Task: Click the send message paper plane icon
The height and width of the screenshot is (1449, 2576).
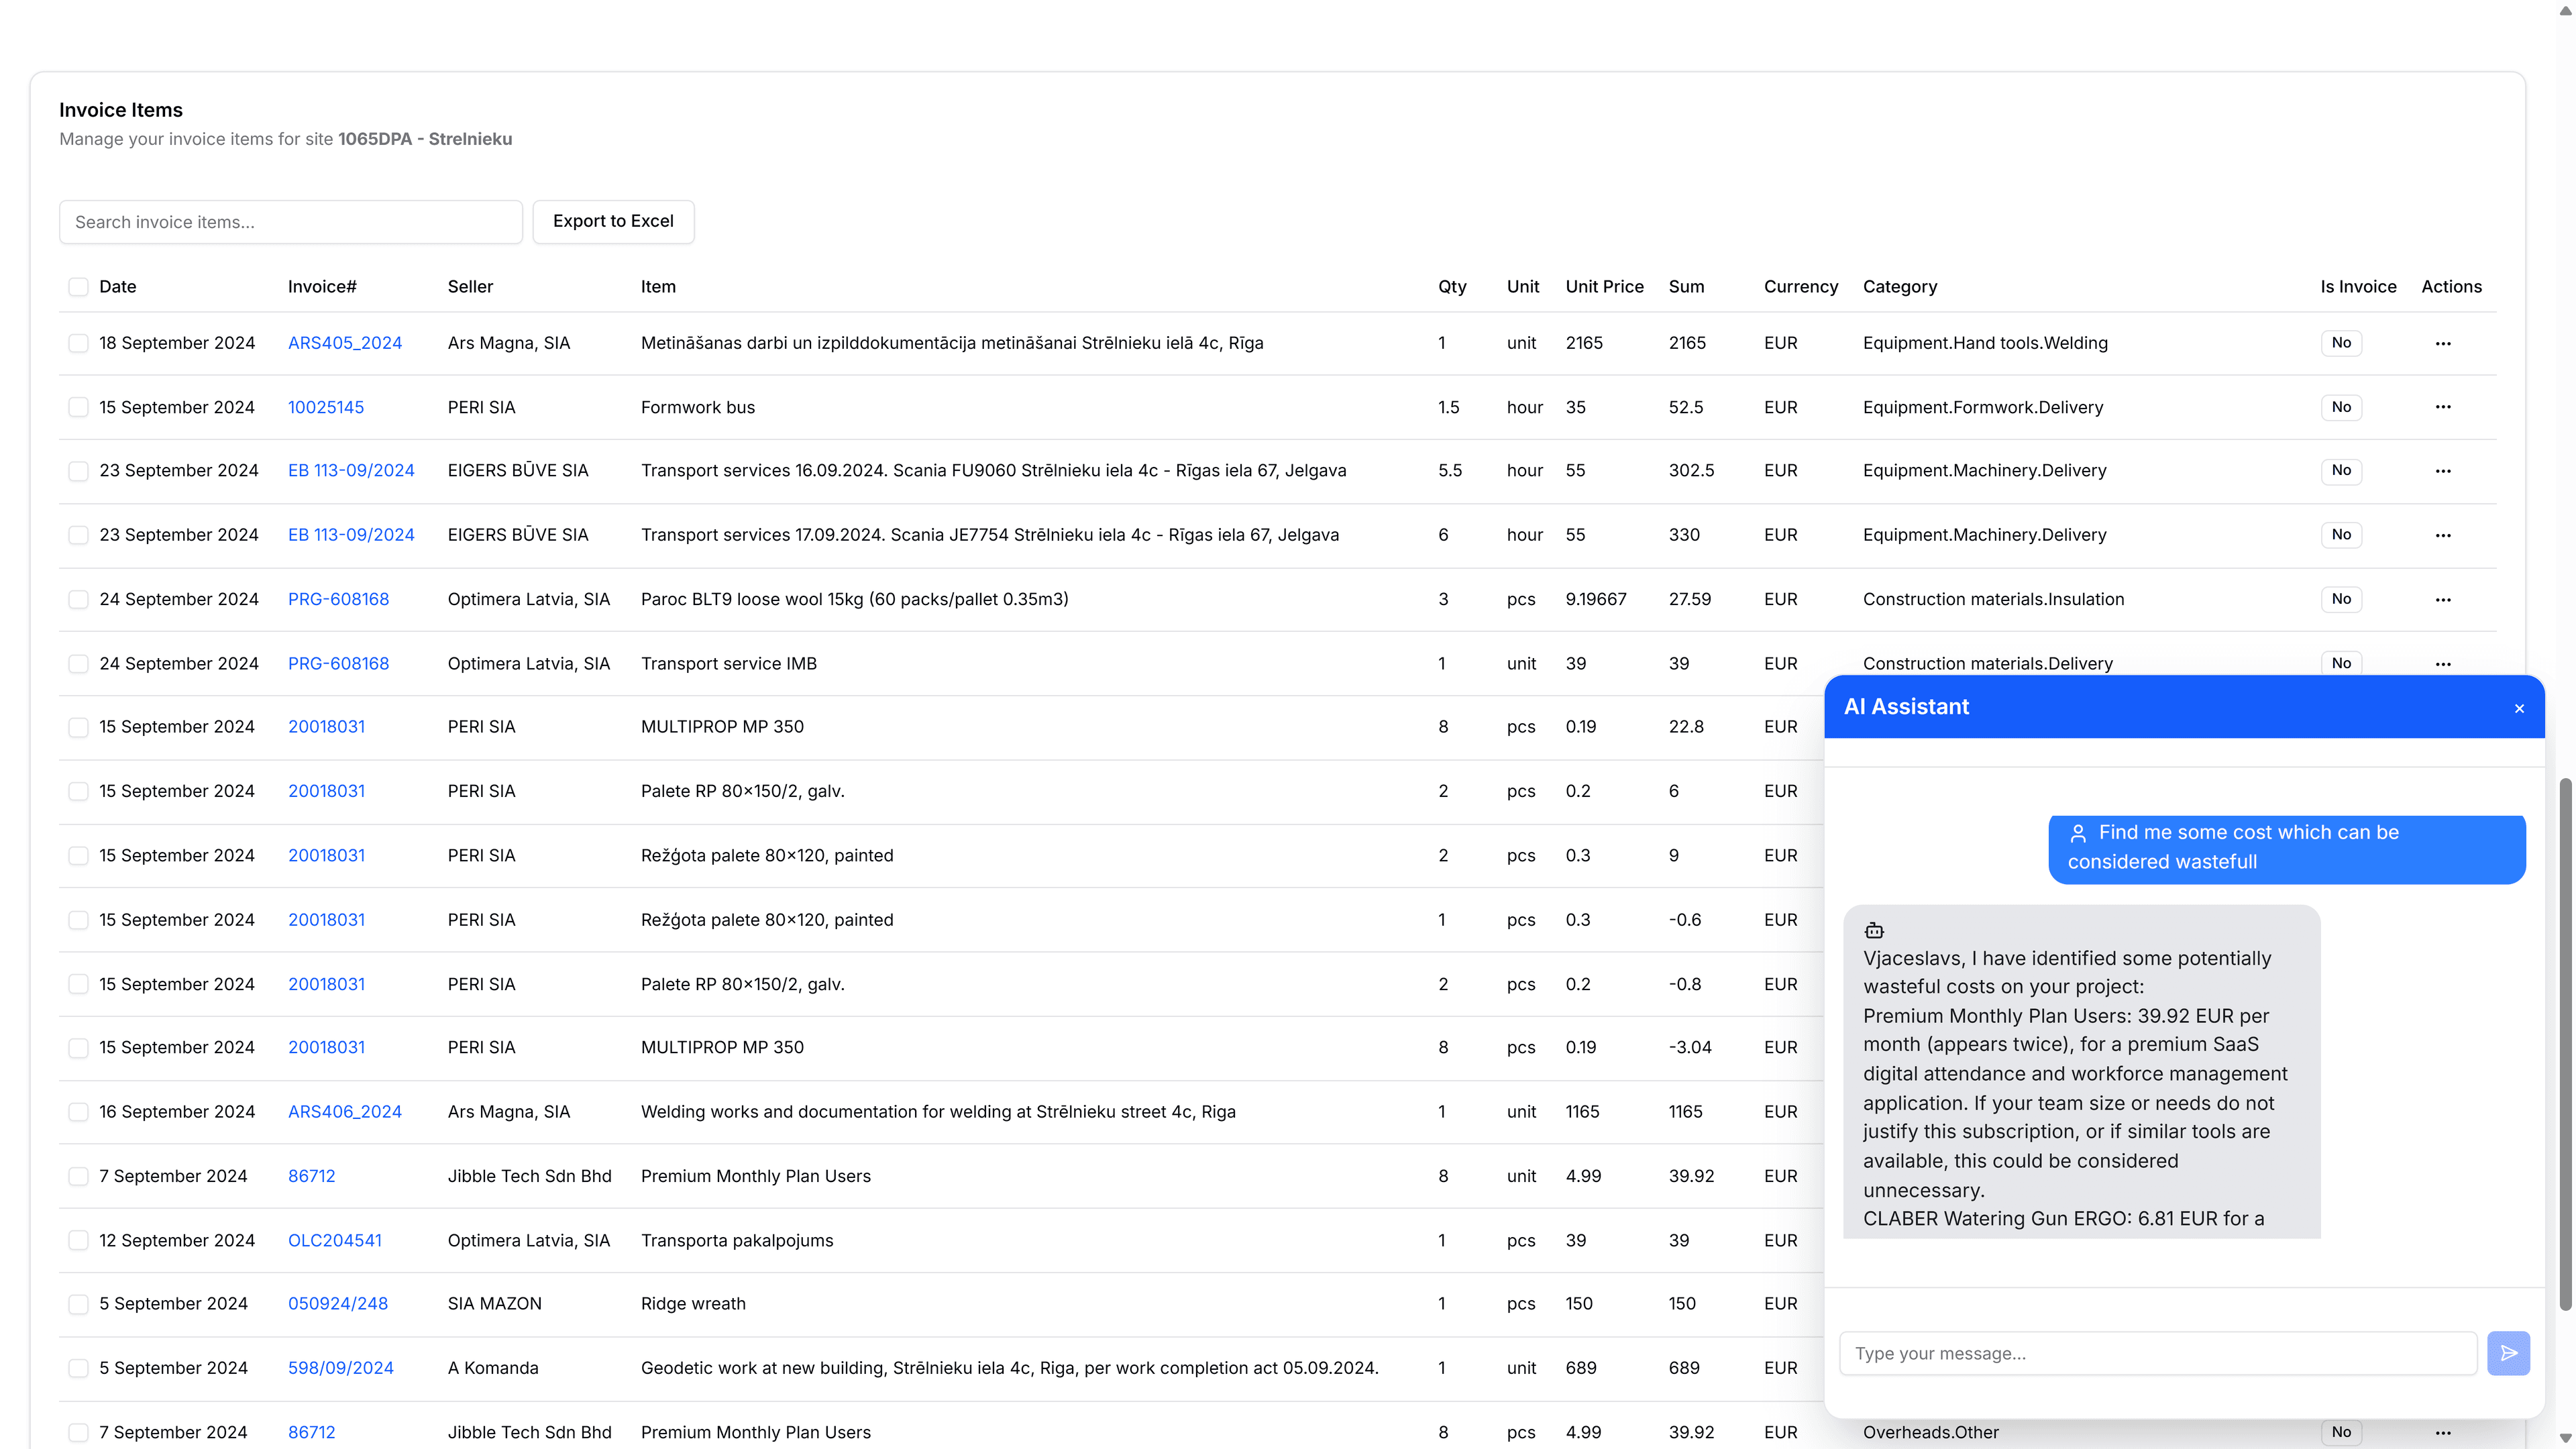Action: tap(2509, 1353)
